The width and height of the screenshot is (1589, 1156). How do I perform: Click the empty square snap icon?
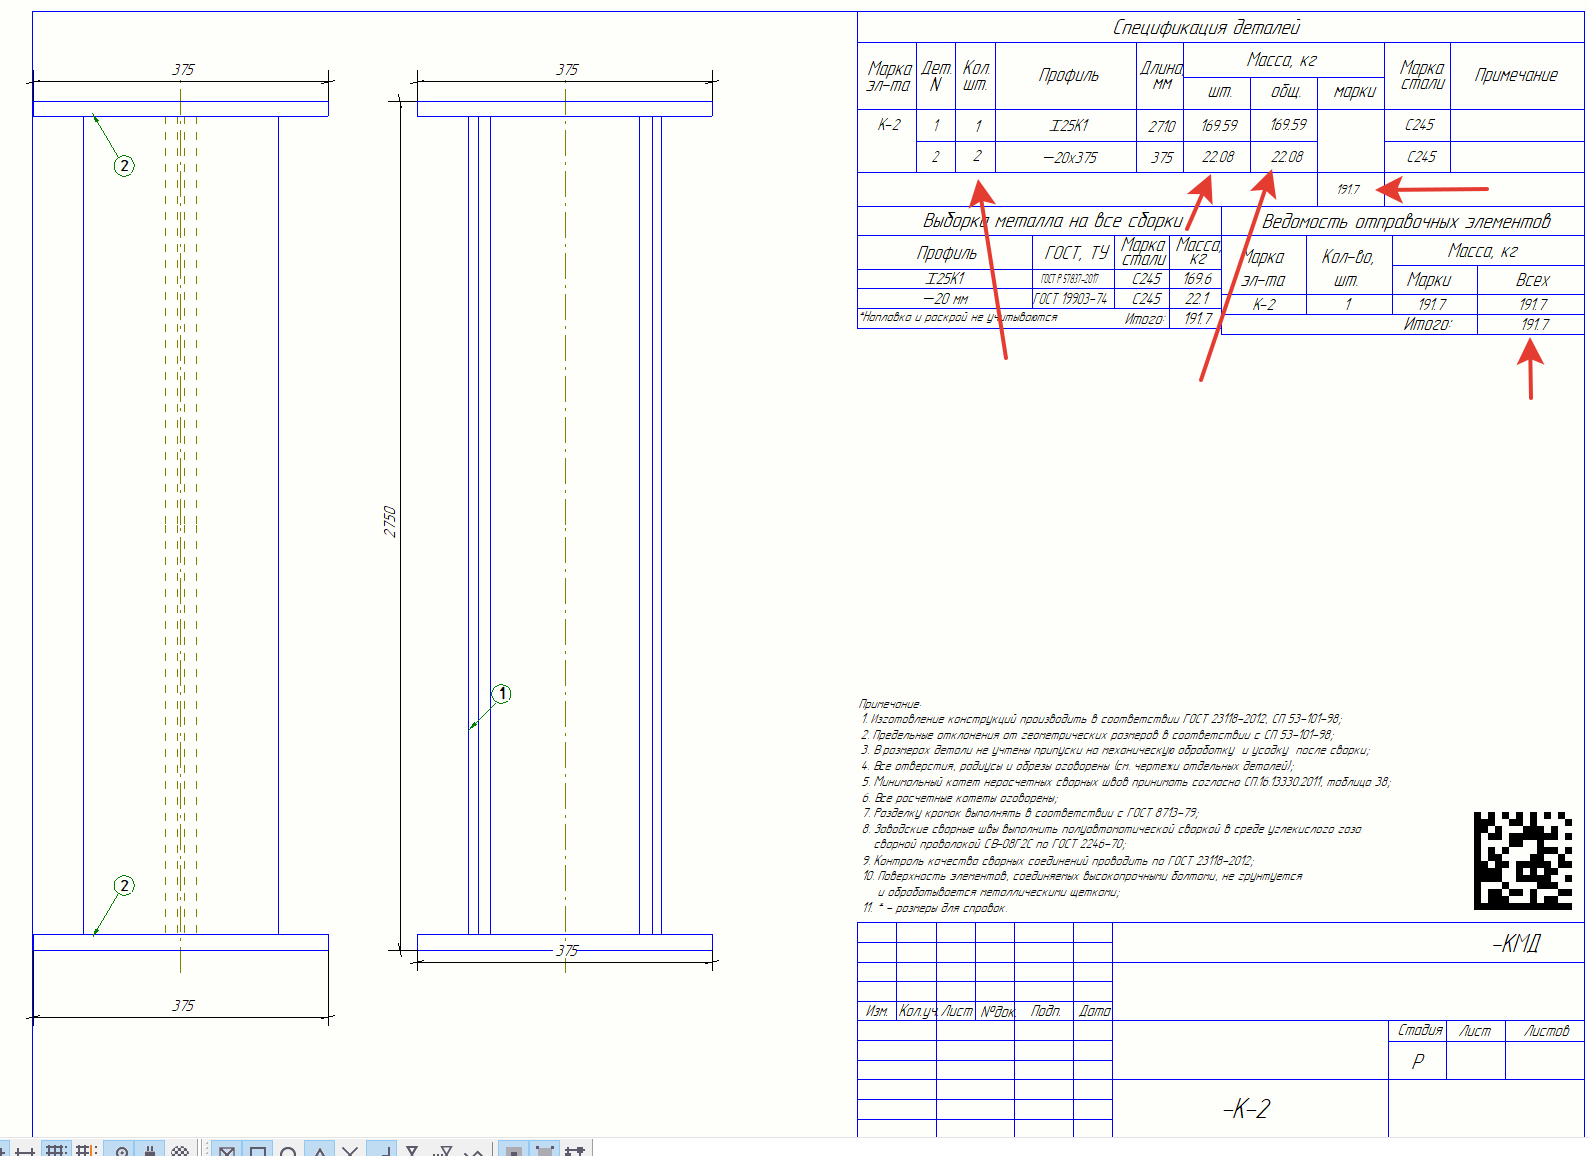coord(257,1150)
